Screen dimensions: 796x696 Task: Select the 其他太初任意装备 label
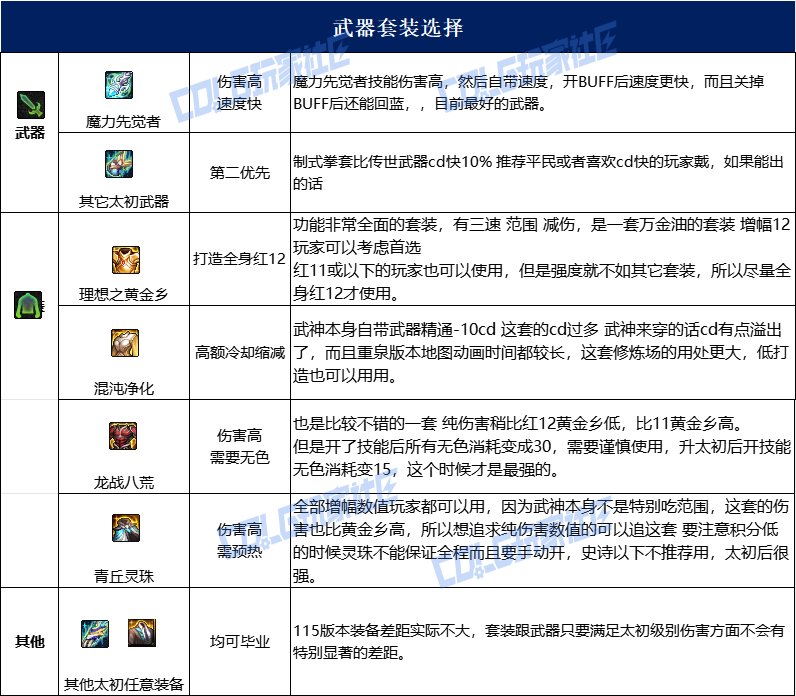[x=123, y=684]
